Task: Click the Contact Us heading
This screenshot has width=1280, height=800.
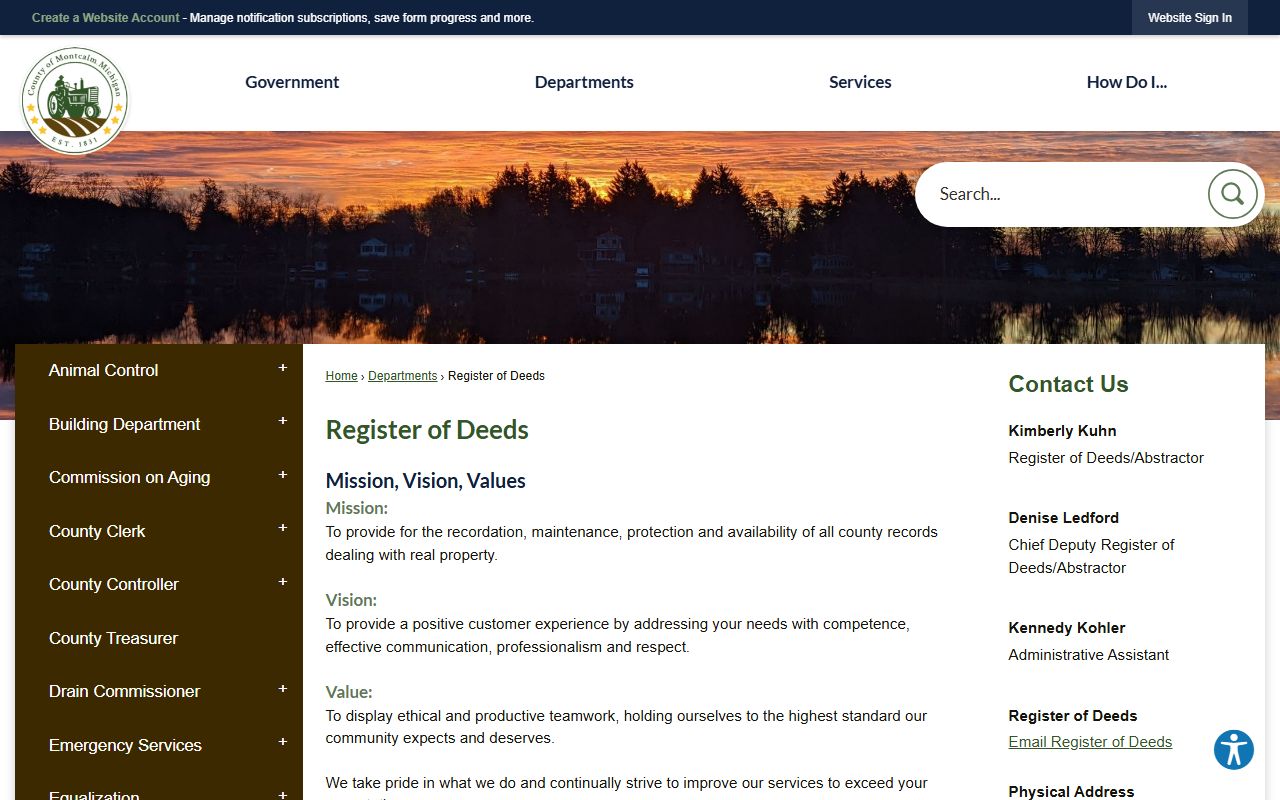Action: (x=1068, y=384)
